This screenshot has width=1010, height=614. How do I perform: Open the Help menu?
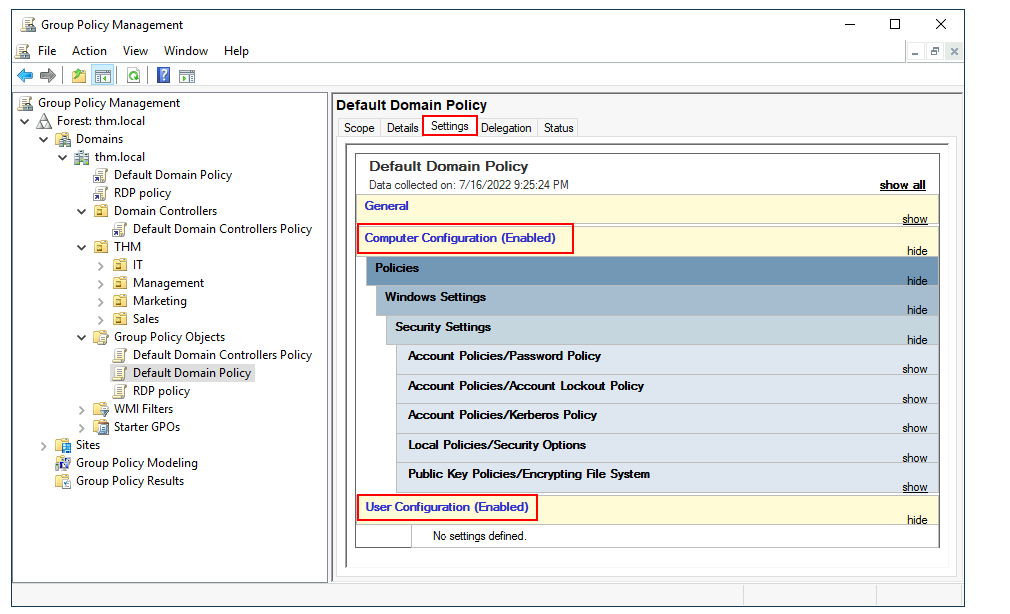[236, 51]
